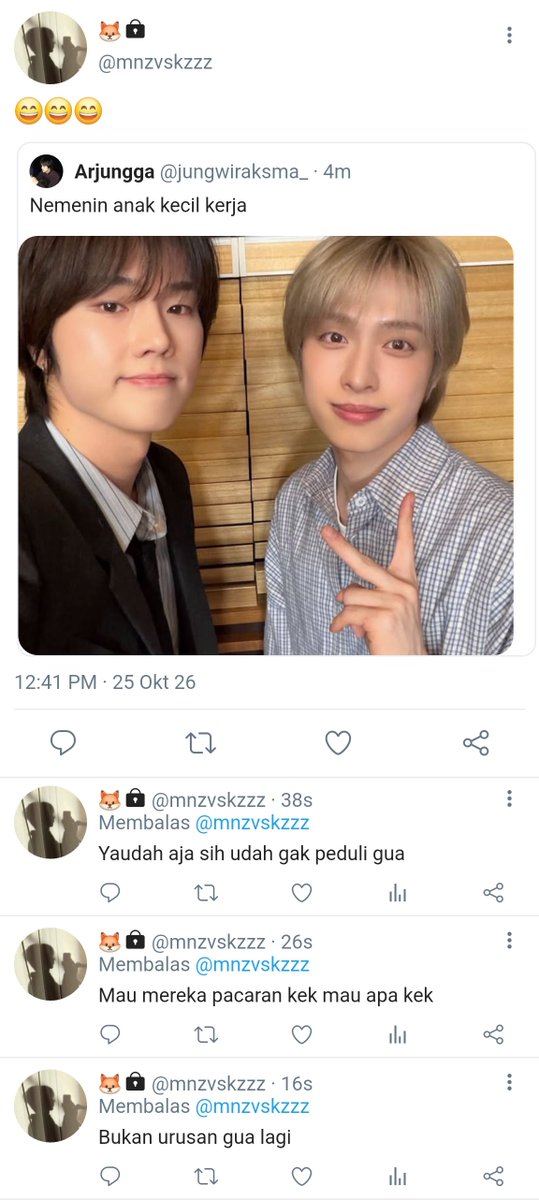
Task: Open three-dot menu on 'Yaudah aja sih' reply
Action: 509,798
